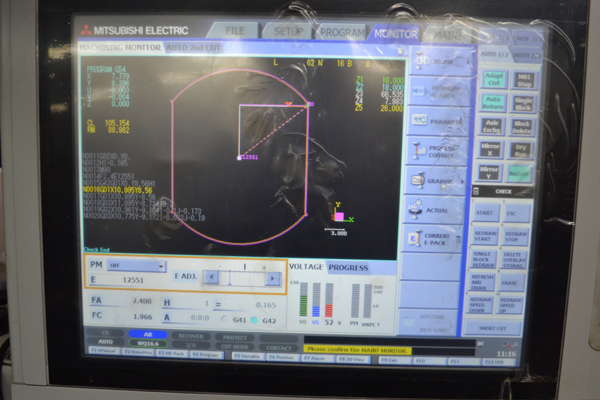This screenshot has height=400, width=600.
Task: Click the CUT MODE status button
Action: pos(235,346)
